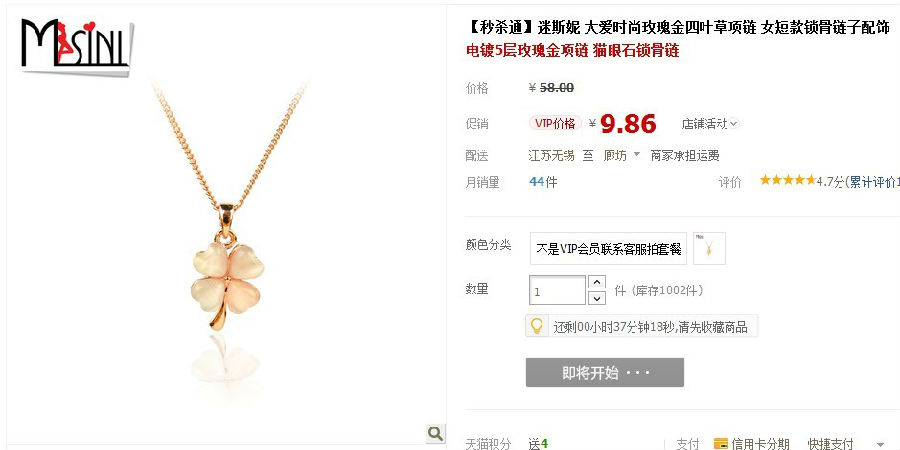Click the credit card installment icon

pyautogui.click(x=720, y=444)
